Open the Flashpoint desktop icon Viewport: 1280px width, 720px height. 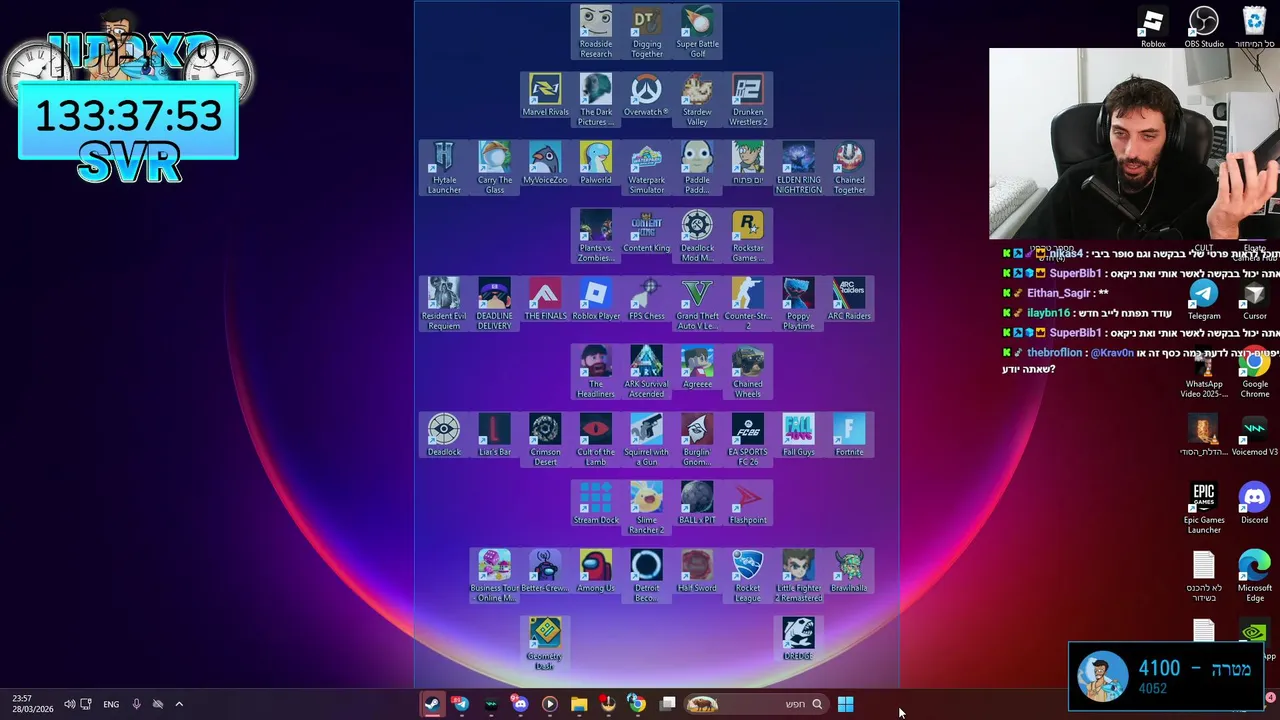pos(748,504)
